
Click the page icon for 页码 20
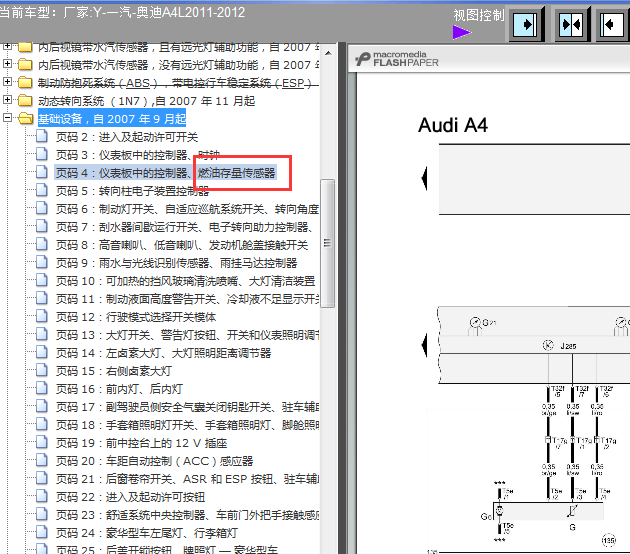click(x=42, y=461)
